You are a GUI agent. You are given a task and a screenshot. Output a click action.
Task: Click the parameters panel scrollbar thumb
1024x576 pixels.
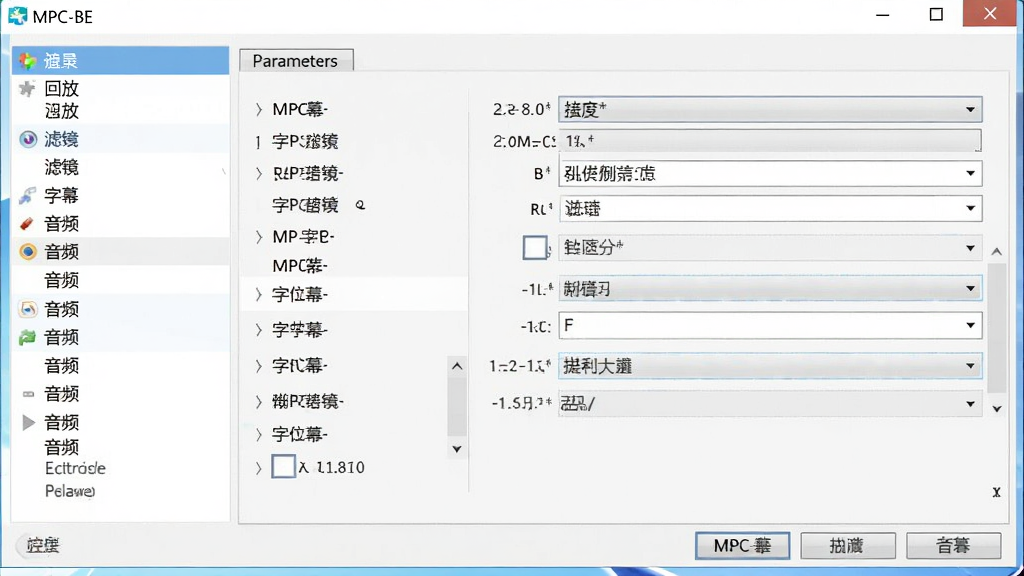997,328
